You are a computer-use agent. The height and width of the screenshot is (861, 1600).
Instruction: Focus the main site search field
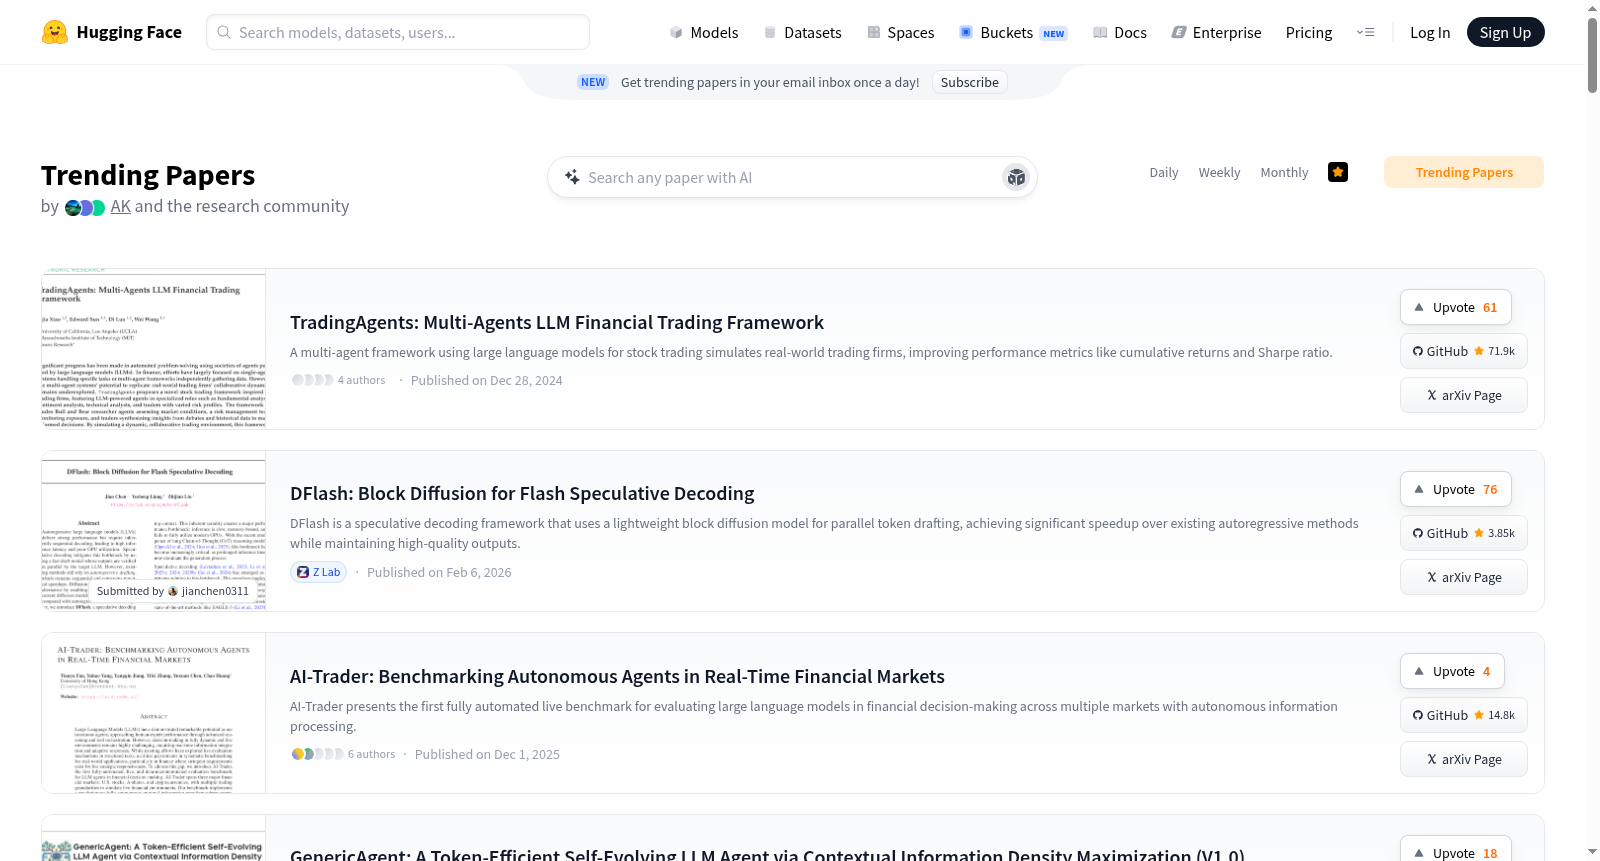(398, 32)
